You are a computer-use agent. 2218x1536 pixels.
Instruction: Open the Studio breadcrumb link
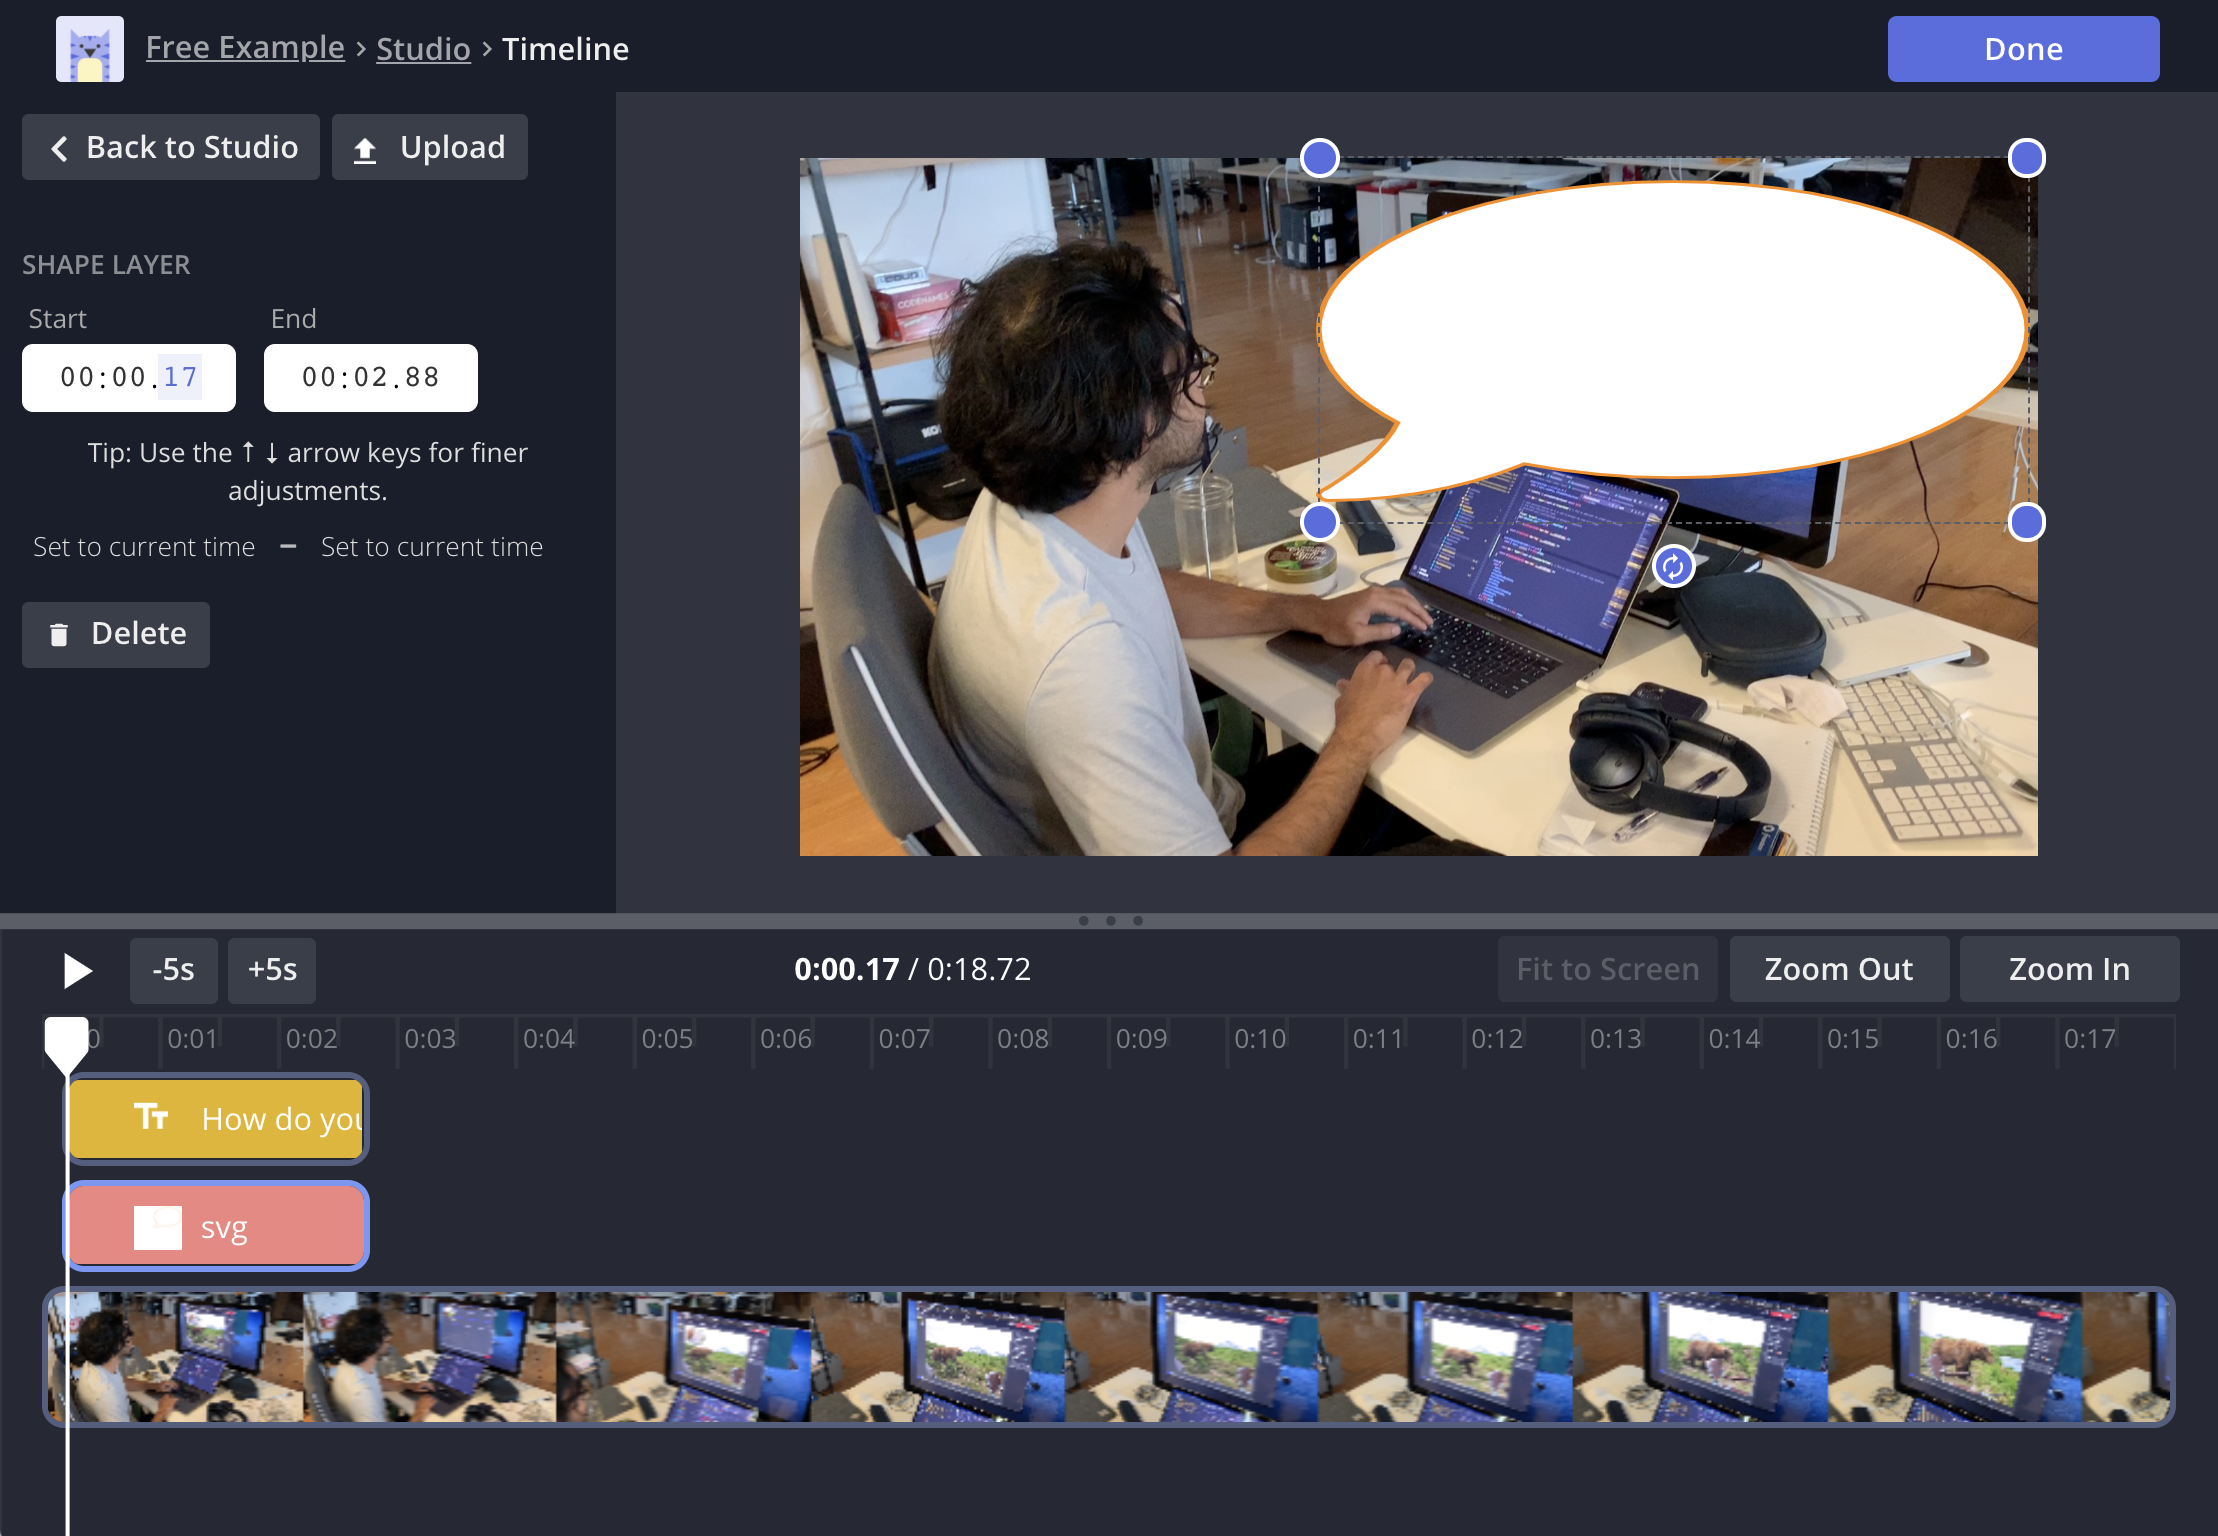point(423,49)
